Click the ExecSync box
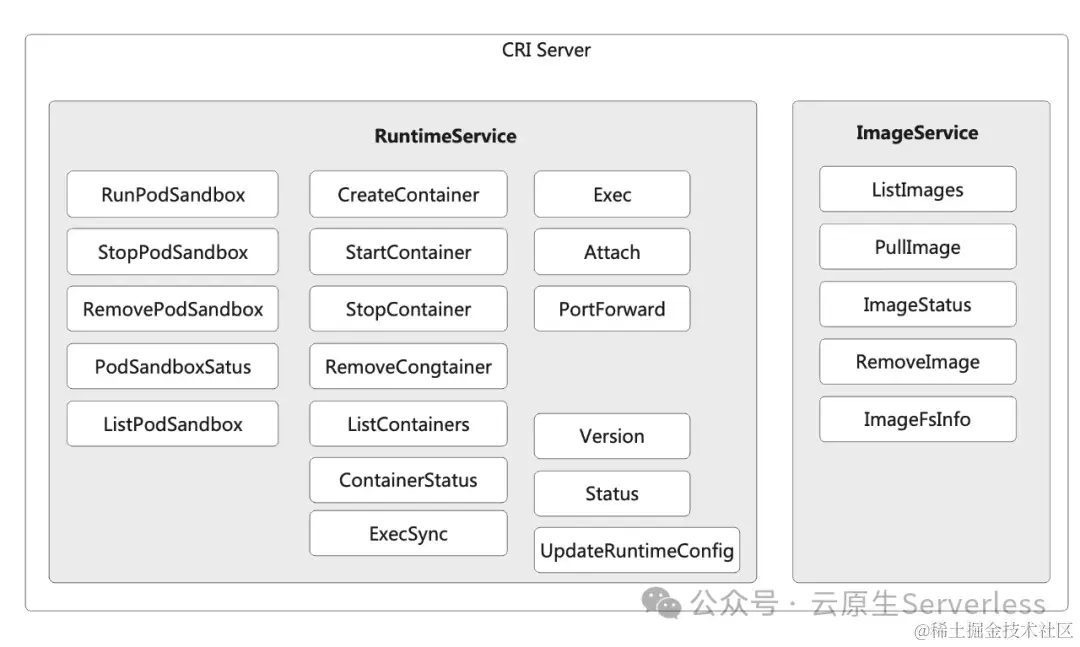The width and height of the screenshot is (1080, 647). [408, 534]
